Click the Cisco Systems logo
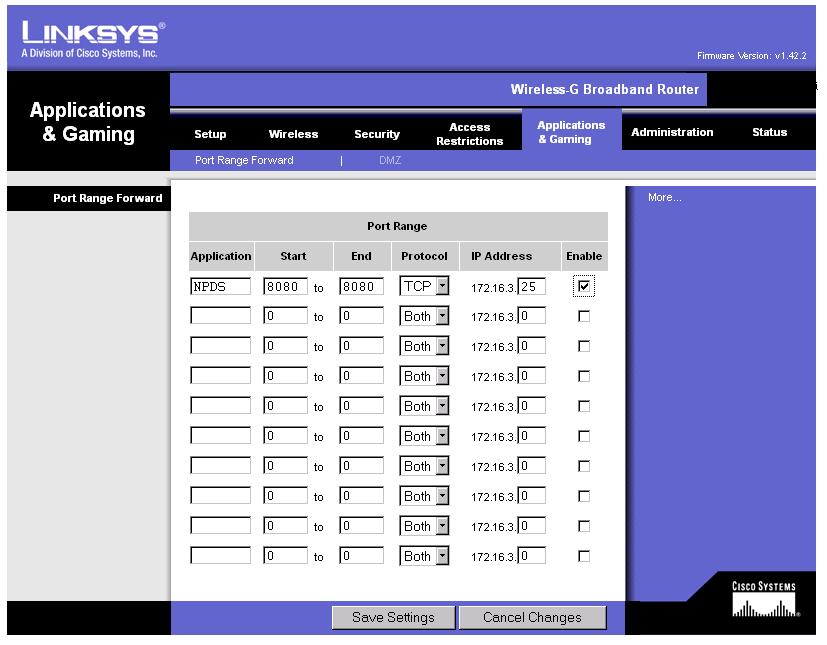Screen dimensions: 827x645 click(x=765, y=600)
